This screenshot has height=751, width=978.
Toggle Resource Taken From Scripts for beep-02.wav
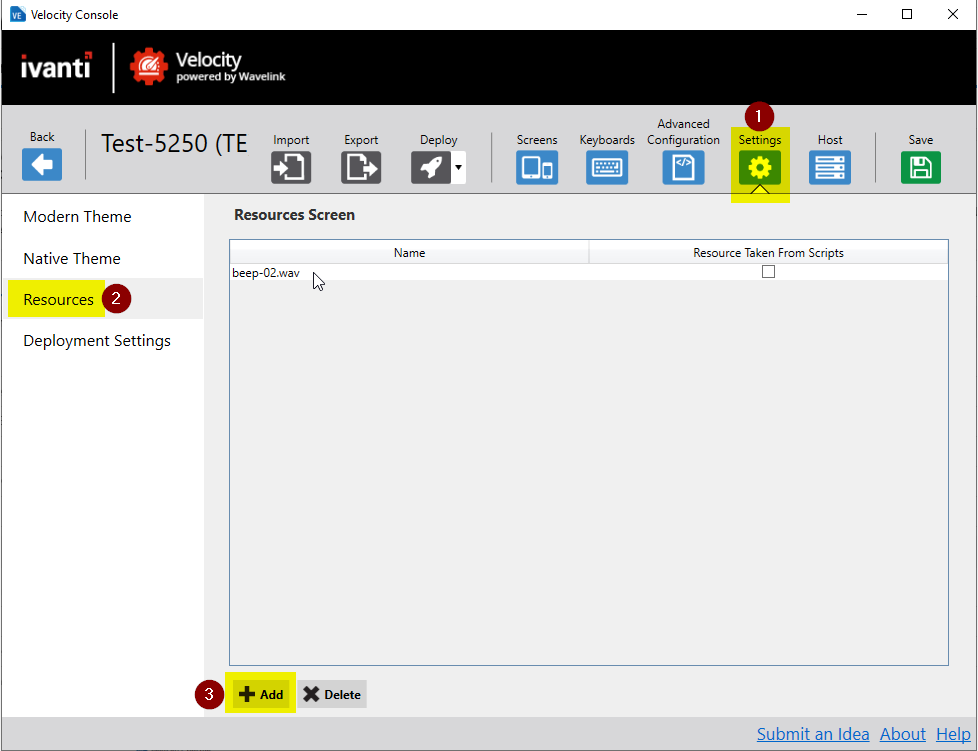(768, 272)
